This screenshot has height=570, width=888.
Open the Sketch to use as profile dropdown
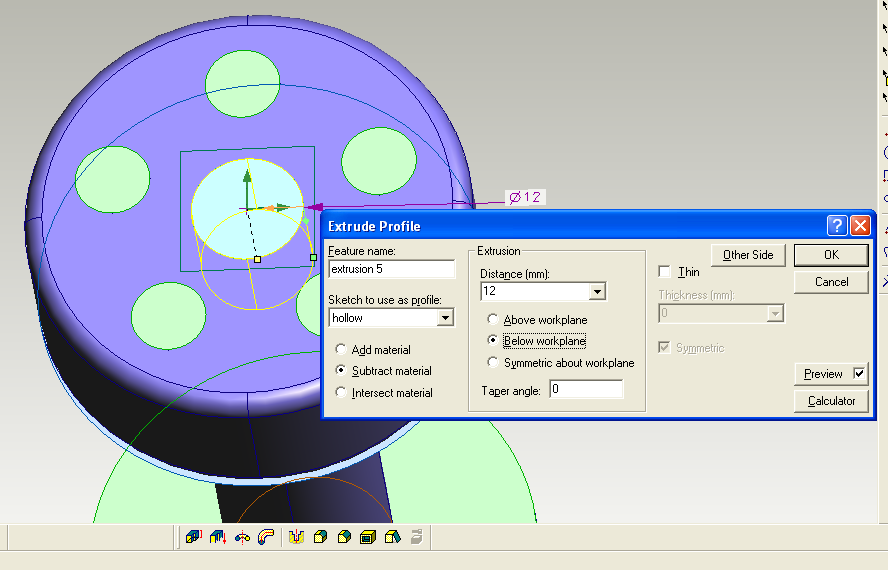445,317
